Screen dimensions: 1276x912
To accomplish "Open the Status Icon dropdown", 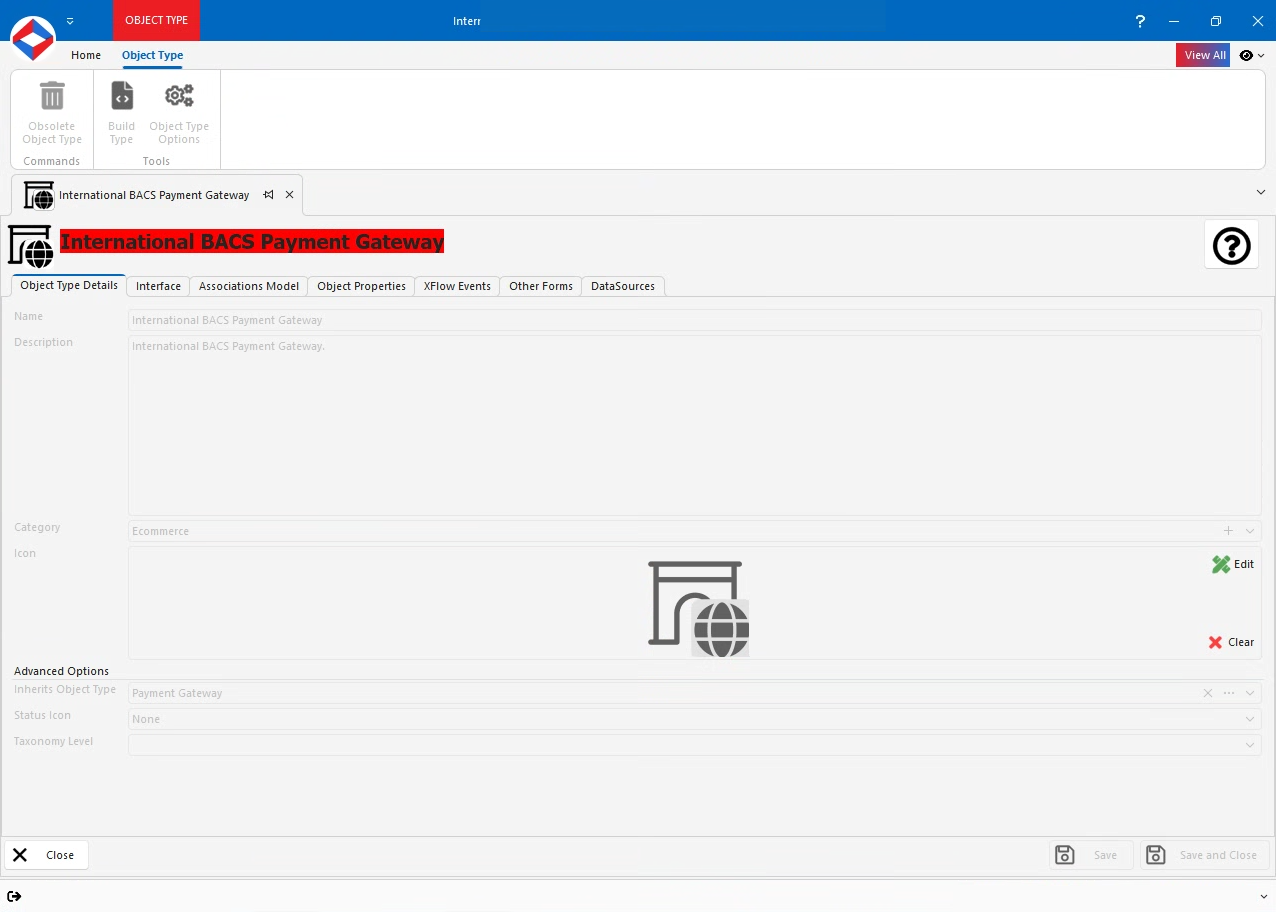I will (1249, 719).
